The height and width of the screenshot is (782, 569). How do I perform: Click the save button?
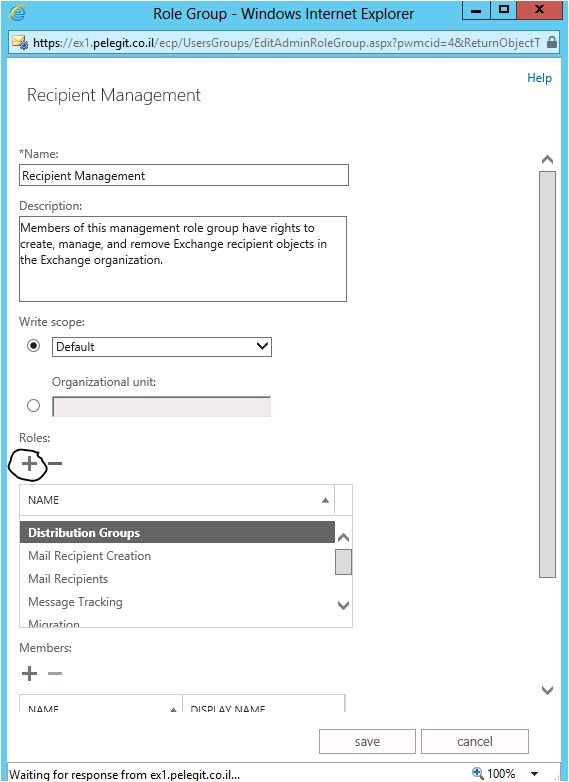point(367,742)
